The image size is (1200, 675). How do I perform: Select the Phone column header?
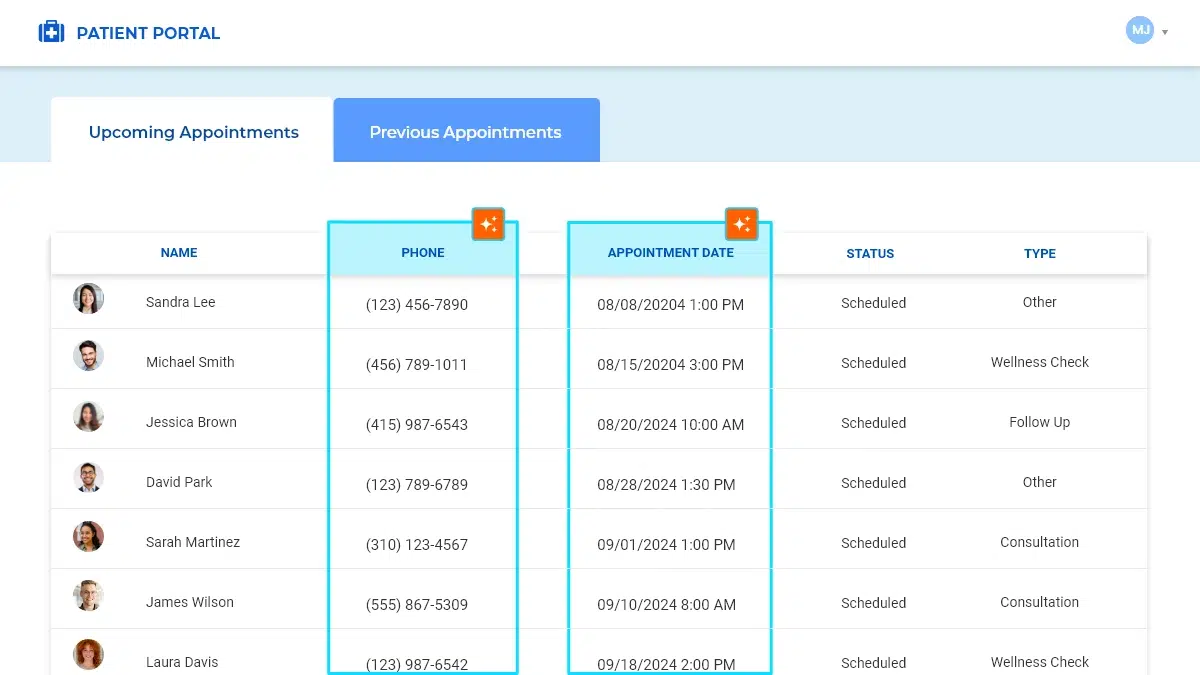[423, 253]
